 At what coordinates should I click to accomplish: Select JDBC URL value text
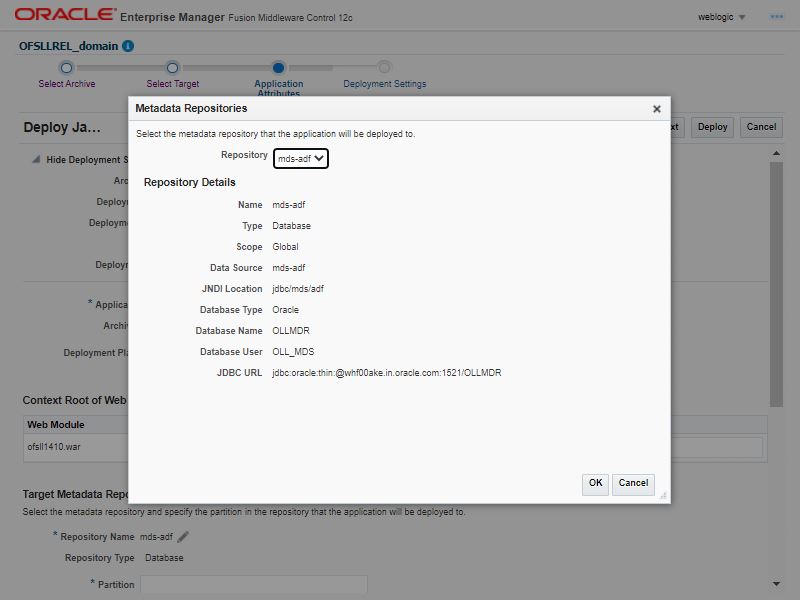click(x=386, y=373)
